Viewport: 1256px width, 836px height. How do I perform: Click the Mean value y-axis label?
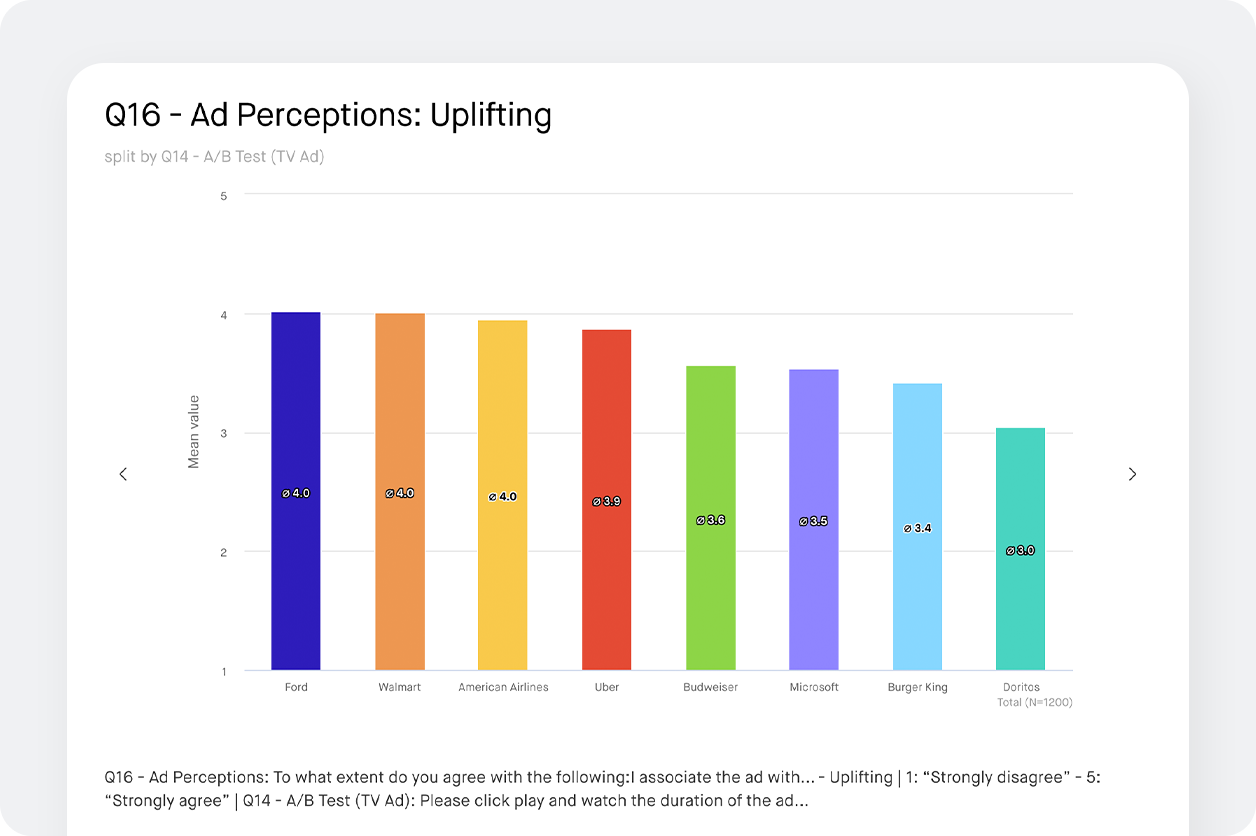click(x=194, y=432)
